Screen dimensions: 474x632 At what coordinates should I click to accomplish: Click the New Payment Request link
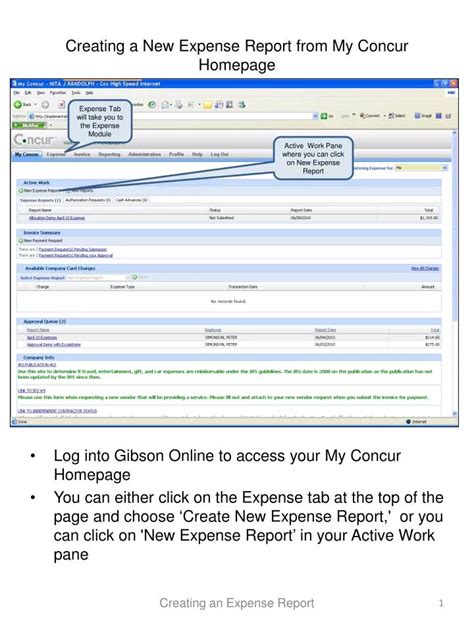43,241
